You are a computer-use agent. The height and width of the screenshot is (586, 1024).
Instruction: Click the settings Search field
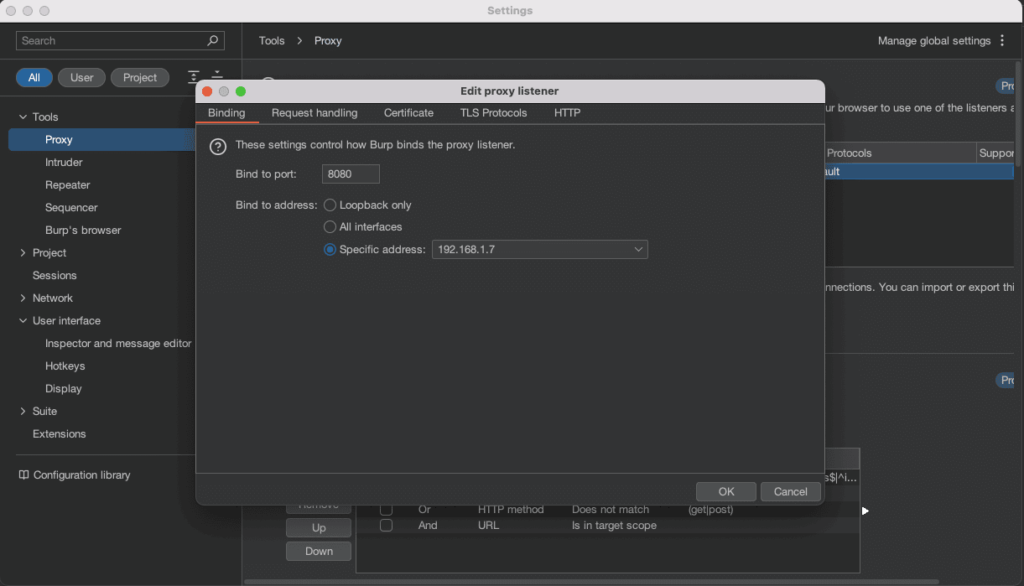click(120, 41)
